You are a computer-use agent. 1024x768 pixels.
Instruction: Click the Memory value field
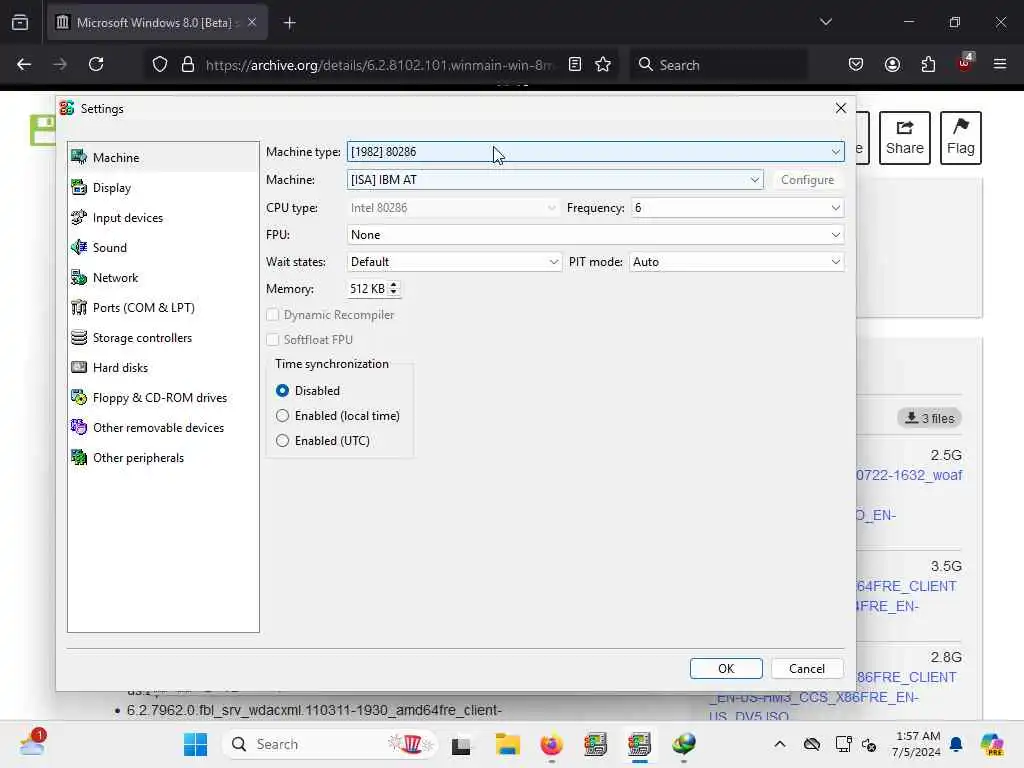[368, 289]
